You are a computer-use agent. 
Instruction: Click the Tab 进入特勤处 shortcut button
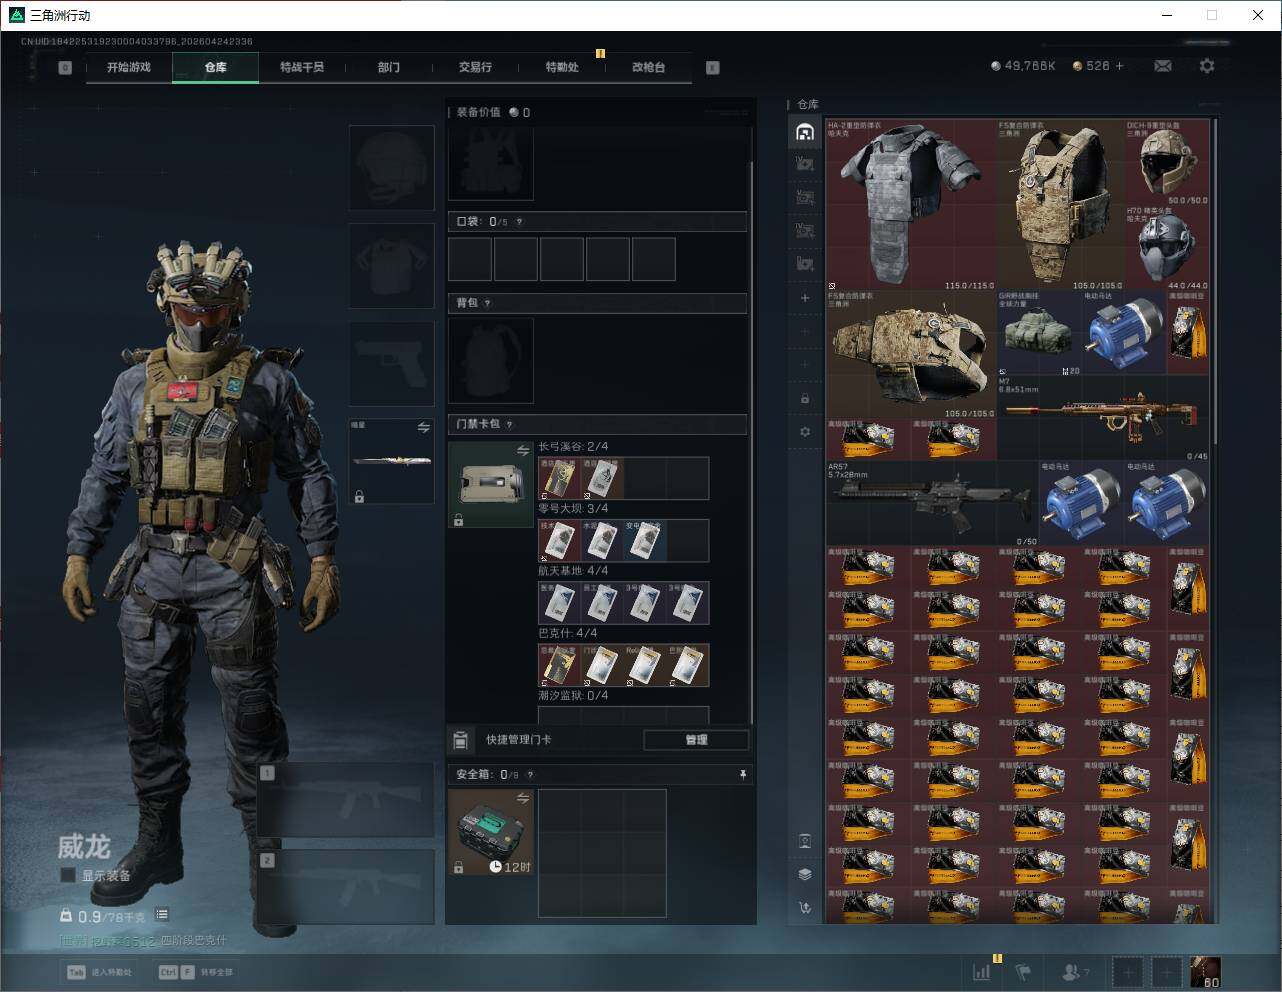tap(100, 971)
